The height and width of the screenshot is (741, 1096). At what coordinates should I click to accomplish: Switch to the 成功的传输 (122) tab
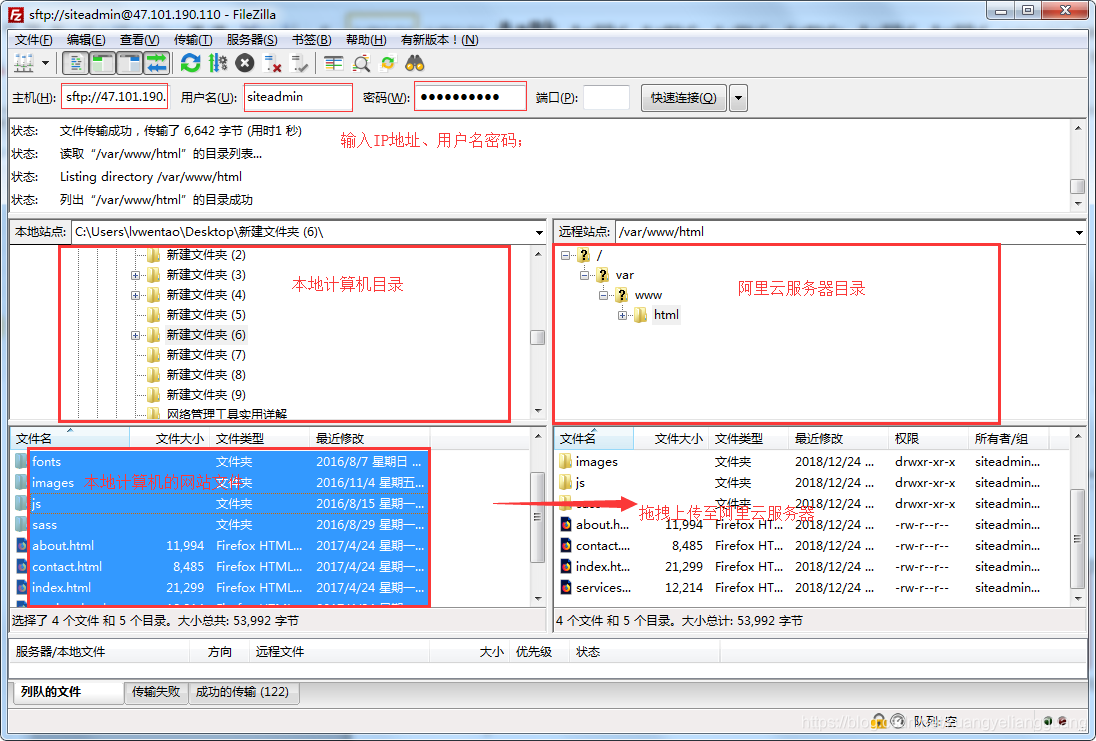click(x=243, y=692)
